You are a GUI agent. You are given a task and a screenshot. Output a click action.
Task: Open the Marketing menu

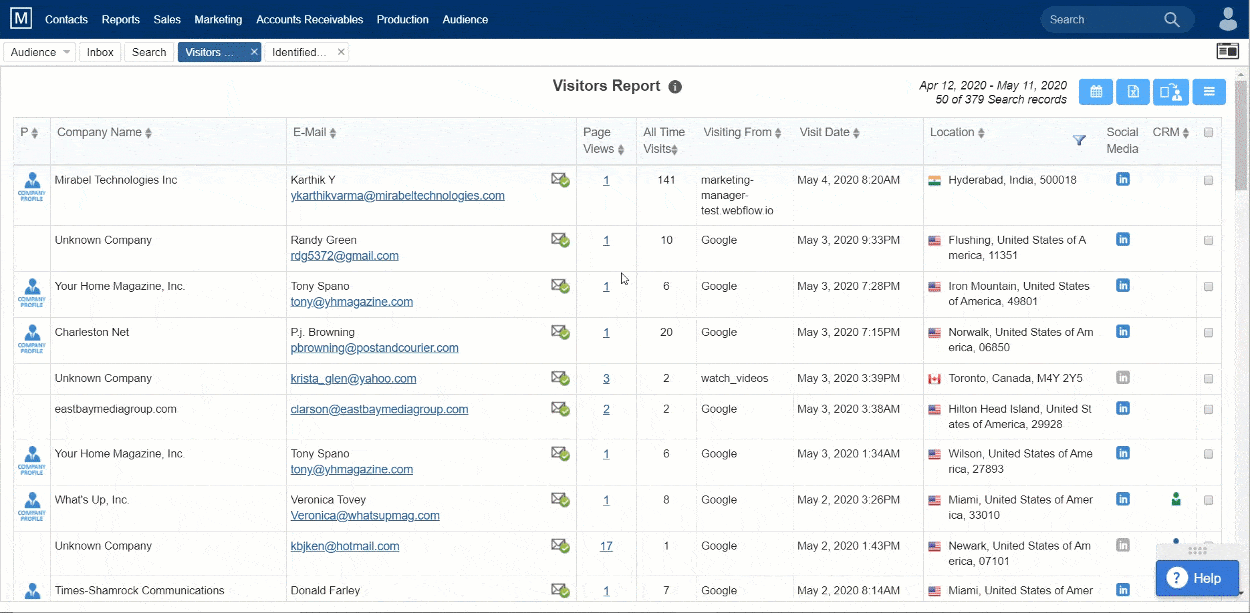pos(218,19)
